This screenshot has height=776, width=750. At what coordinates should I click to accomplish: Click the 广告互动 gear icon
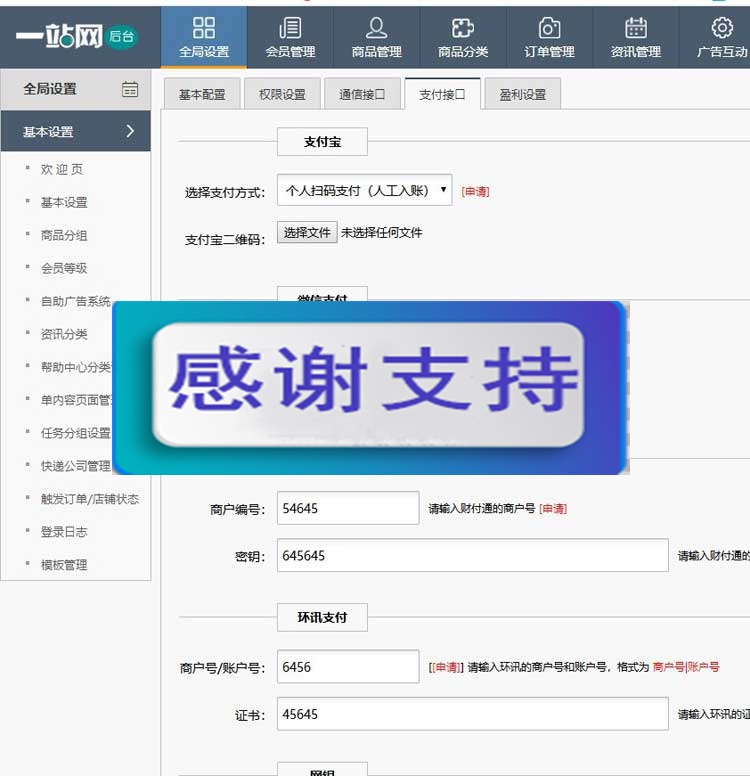click(x=722, y=28)
